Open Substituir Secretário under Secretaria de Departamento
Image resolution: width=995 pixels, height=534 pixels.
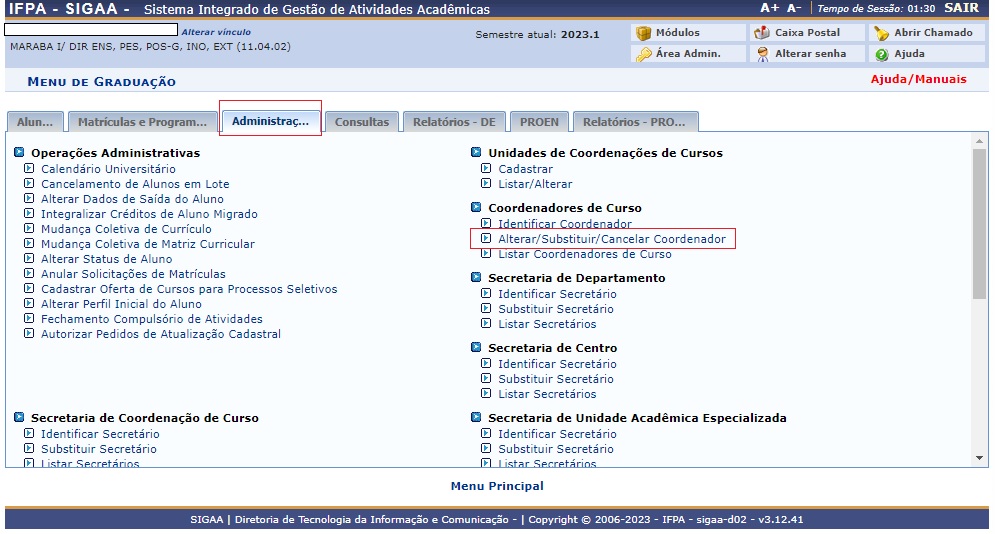tap(556, 309)
